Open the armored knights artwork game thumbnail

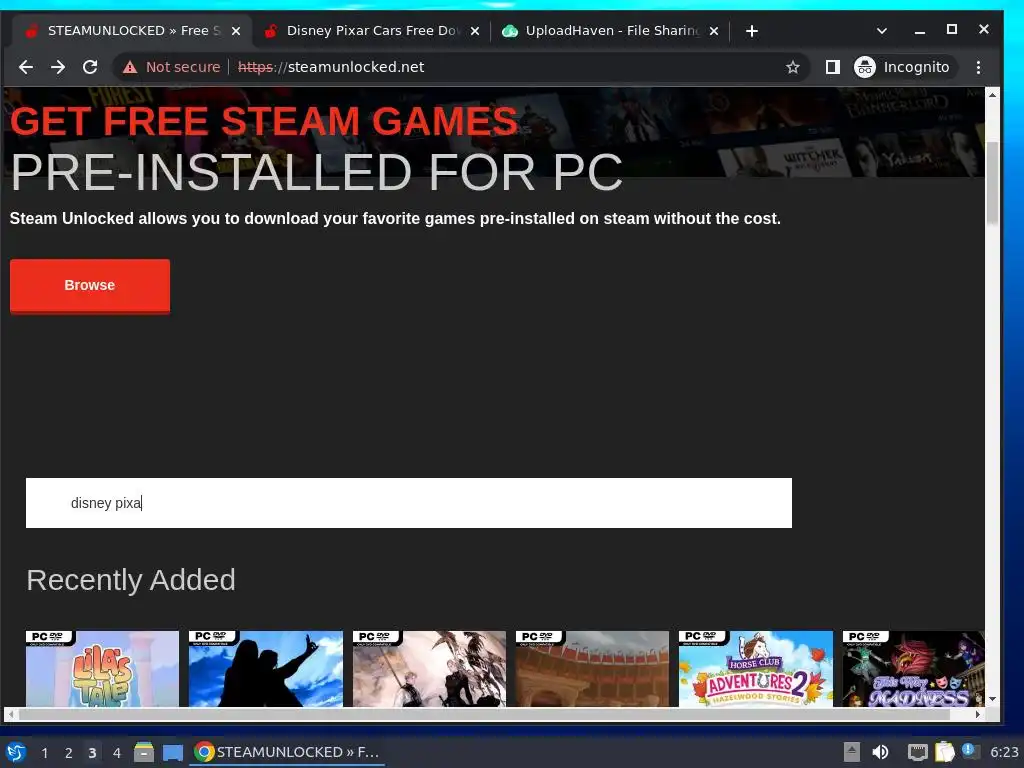(x=429, y=668)
